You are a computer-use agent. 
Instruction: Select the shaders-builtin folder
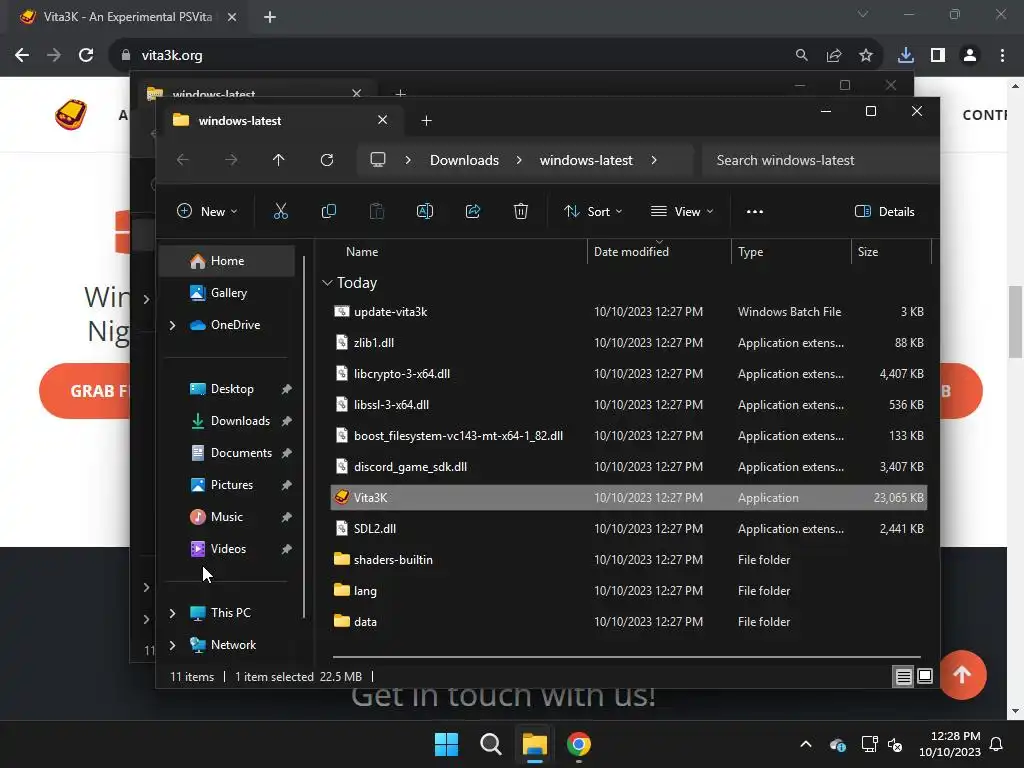629,560
